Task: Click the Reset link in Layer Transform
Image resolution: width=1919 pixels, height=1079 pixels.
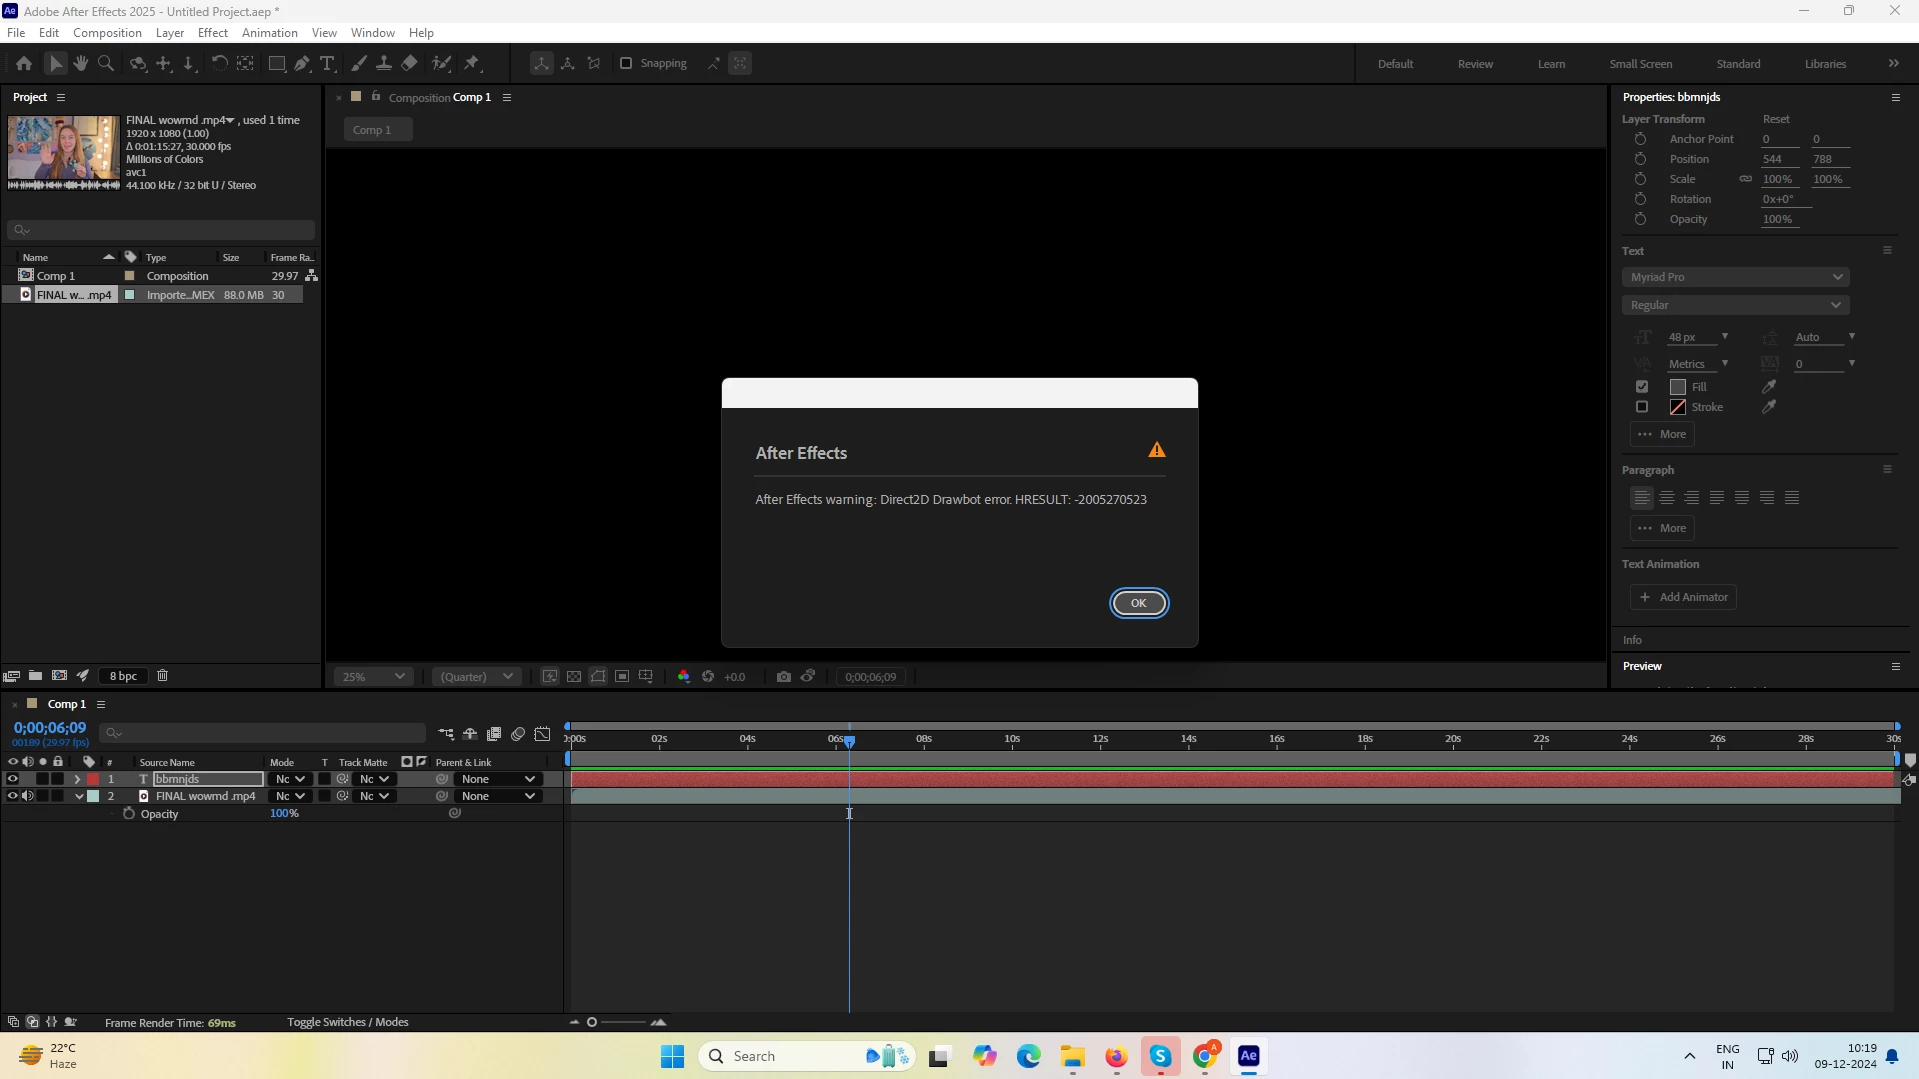Action: coord(1776,119)
